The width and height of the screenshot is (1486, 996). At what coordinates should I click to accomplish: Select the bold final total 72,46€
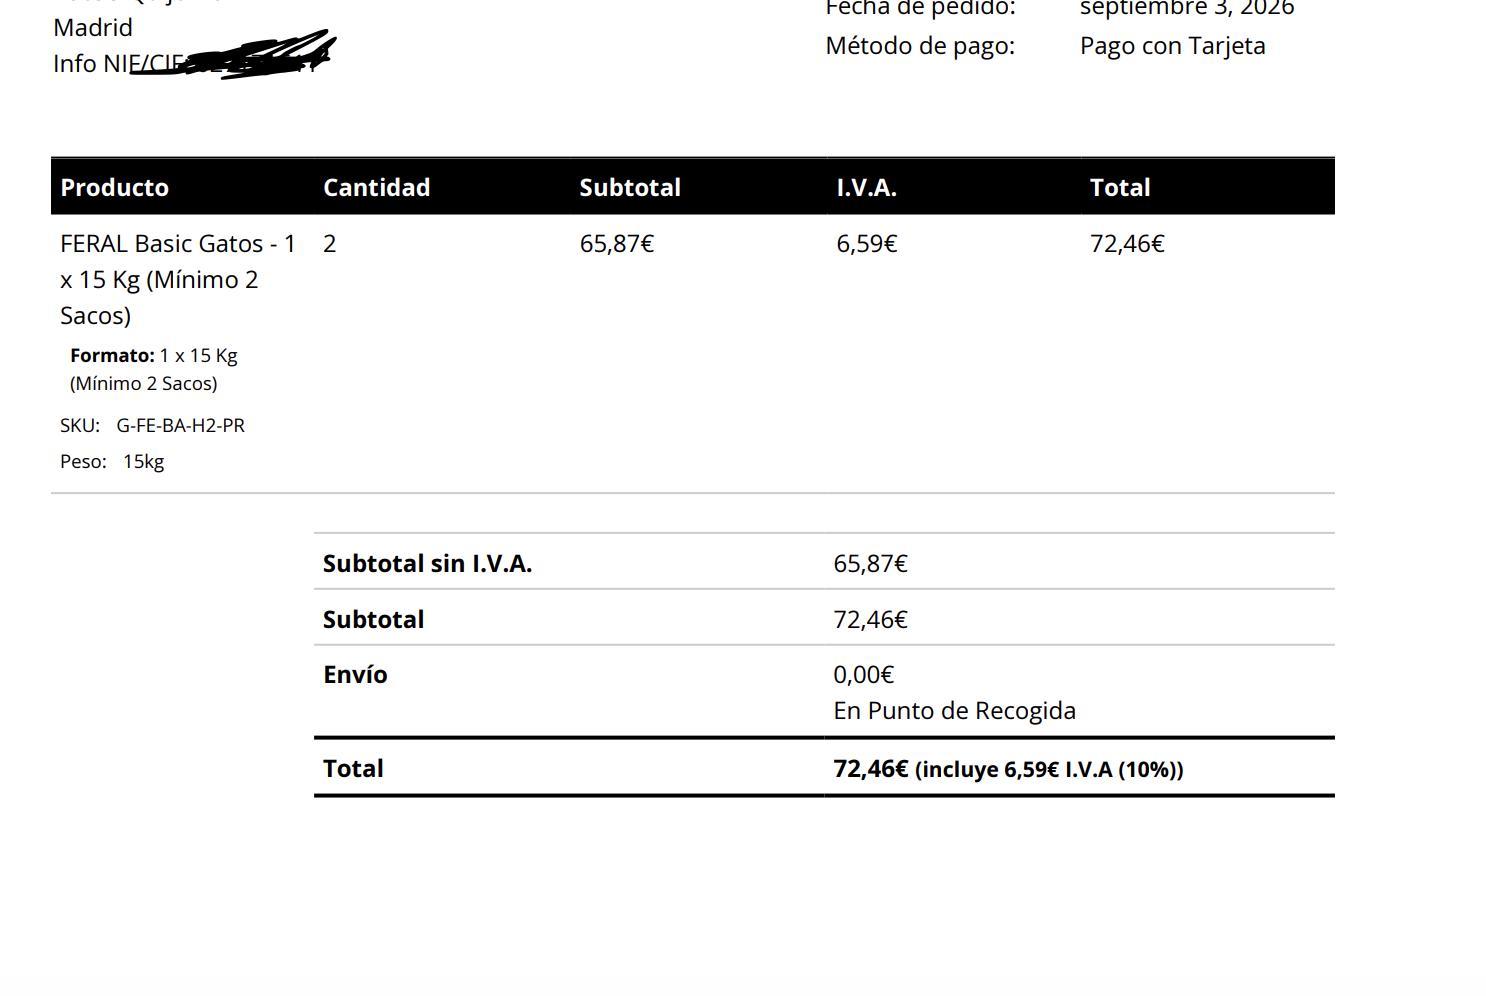tap(871, 768)
